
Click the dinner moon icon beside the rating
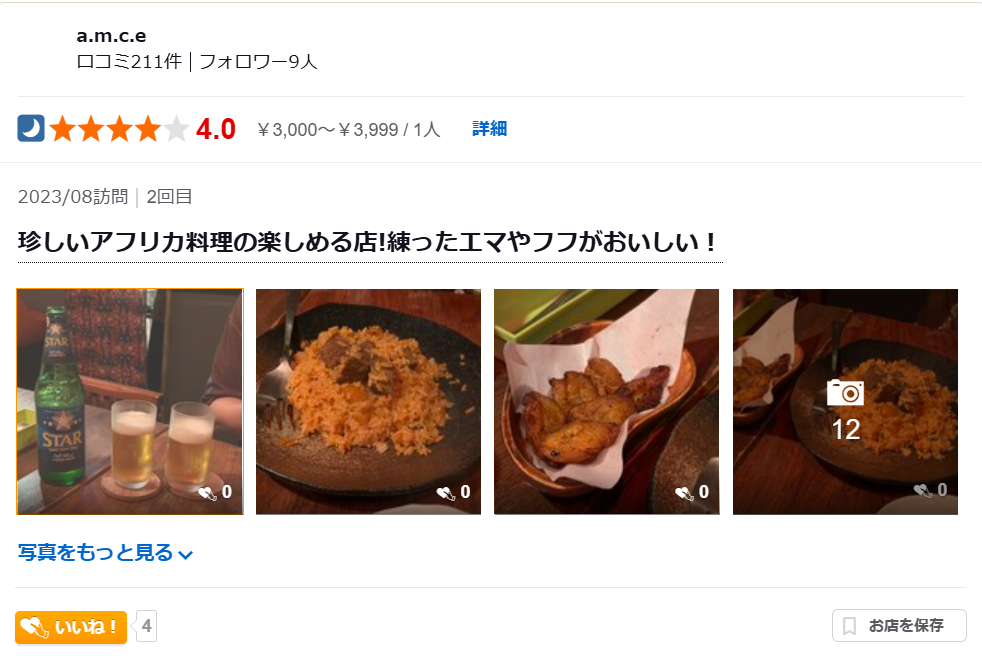click(x=31, y=128)
